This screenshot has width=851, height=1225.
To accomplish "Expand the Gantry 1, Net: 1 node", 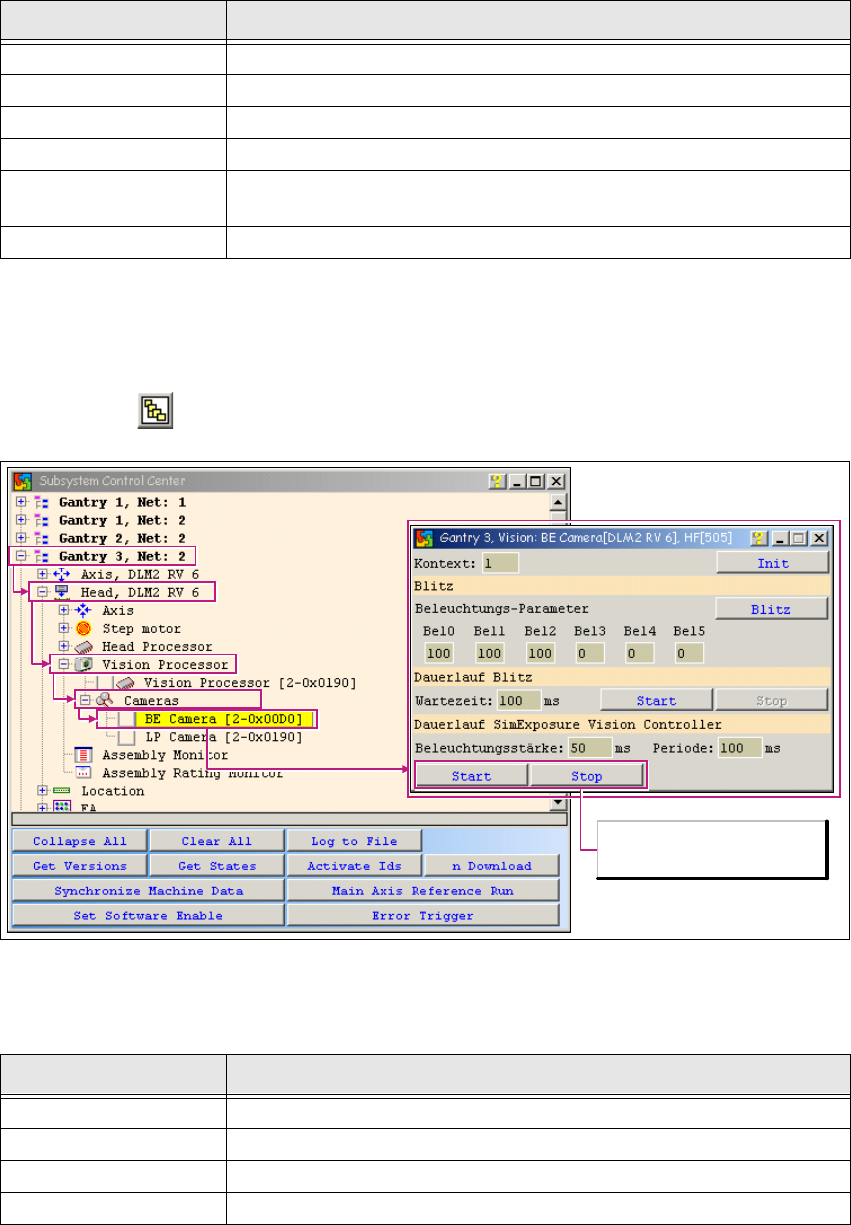I will pyautogui.click(x=22, y=502).
